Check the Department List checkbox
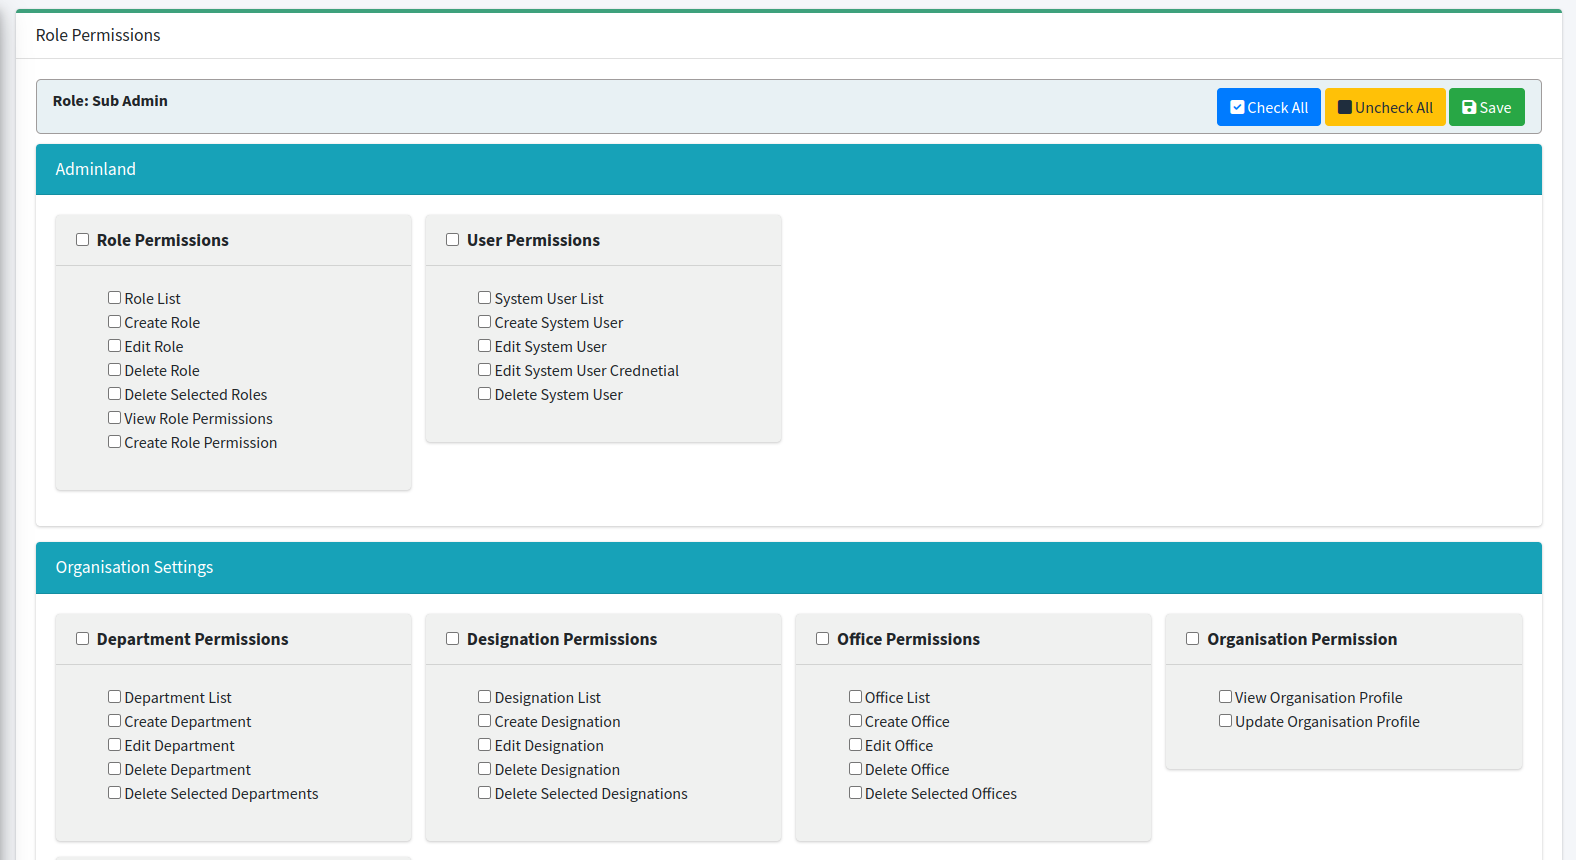 pos(115,697)
